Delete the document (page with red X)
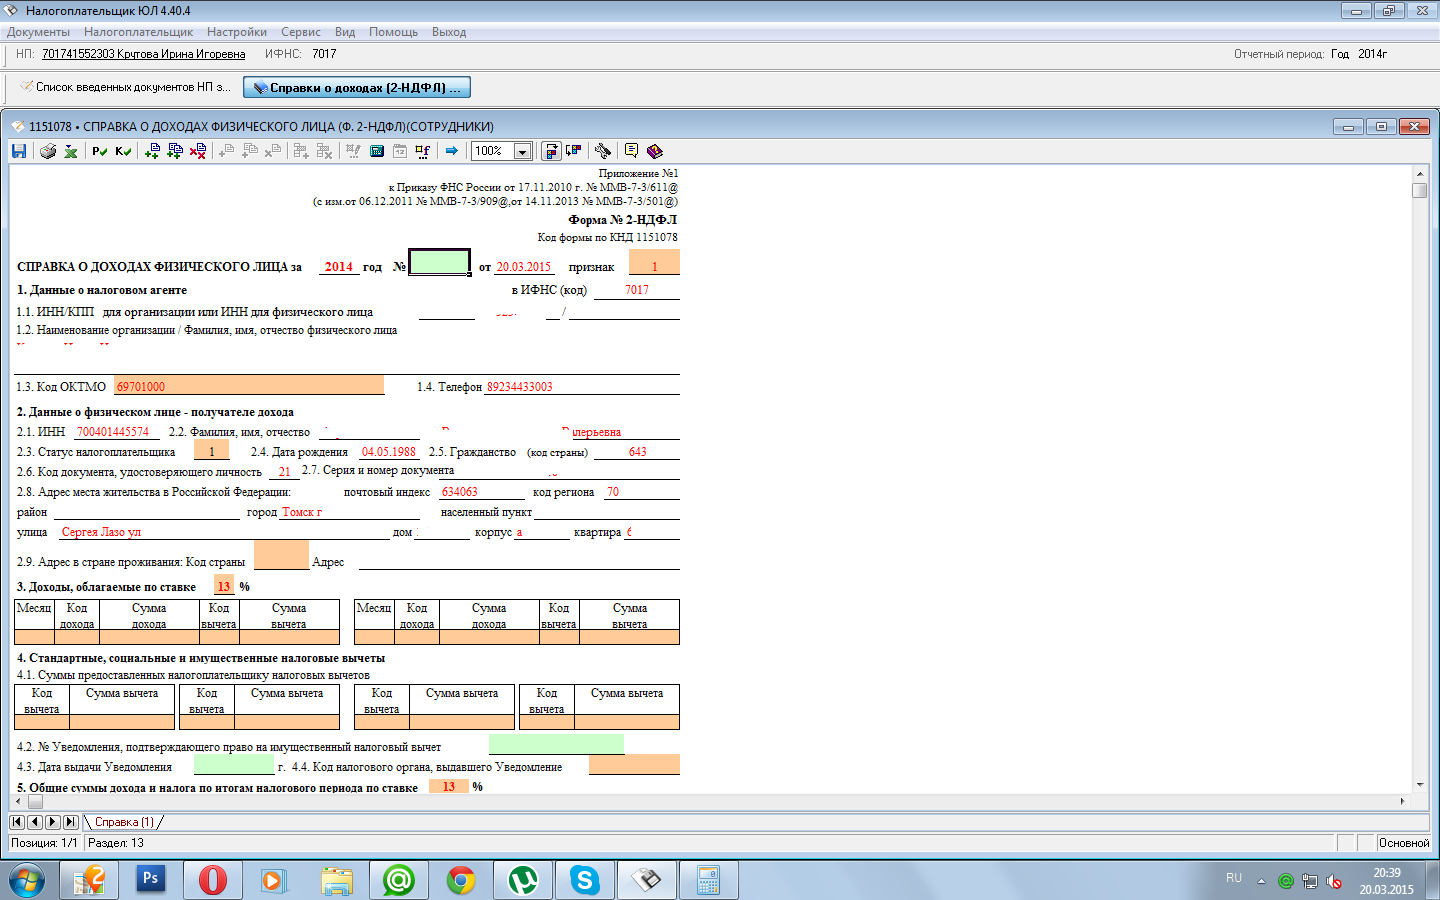Viewport: 1440px width, 900px height. (198, 151)
